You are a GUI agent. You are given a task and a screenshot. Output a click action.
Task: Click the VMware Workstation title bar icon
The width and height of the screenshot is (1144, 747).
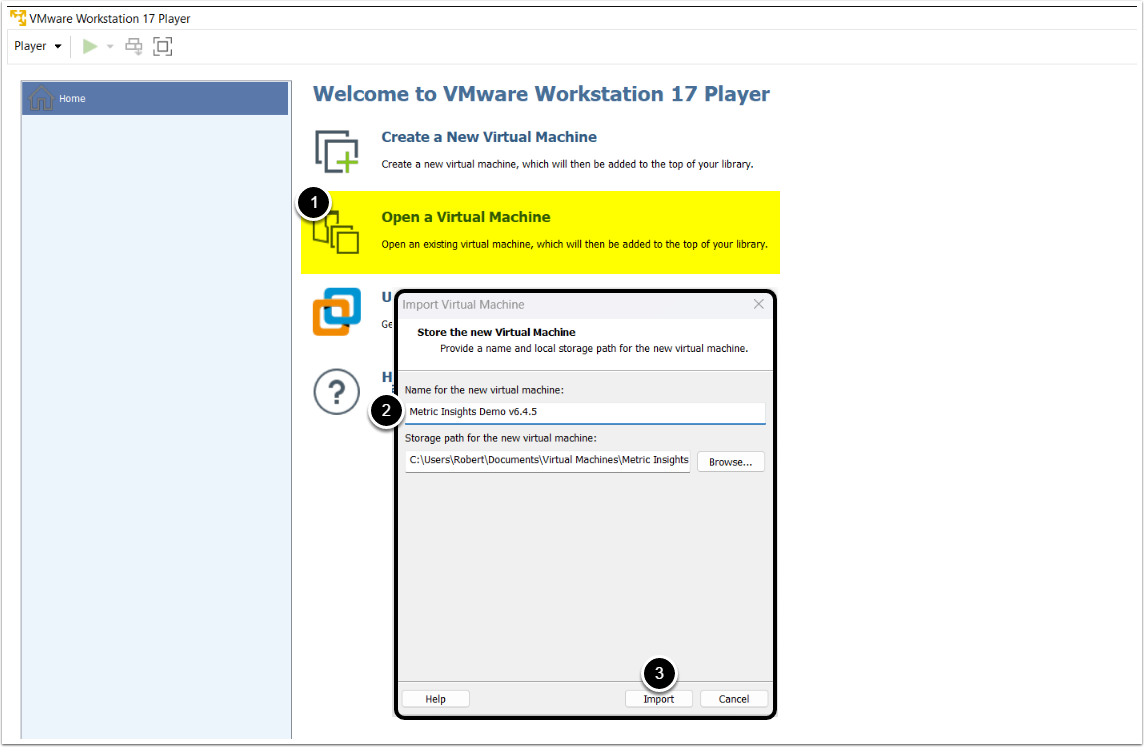coord(18,18)
